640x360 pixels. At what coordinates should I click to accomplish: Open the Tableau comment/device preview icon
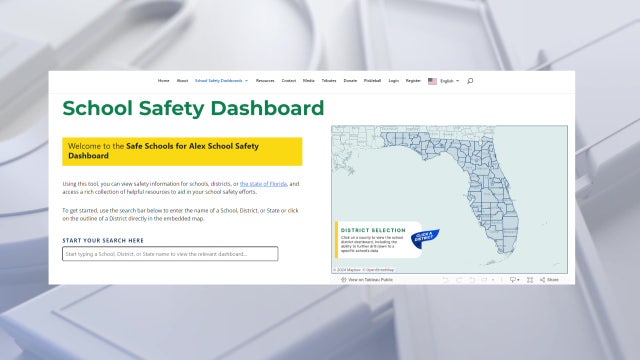click(514, 280)
